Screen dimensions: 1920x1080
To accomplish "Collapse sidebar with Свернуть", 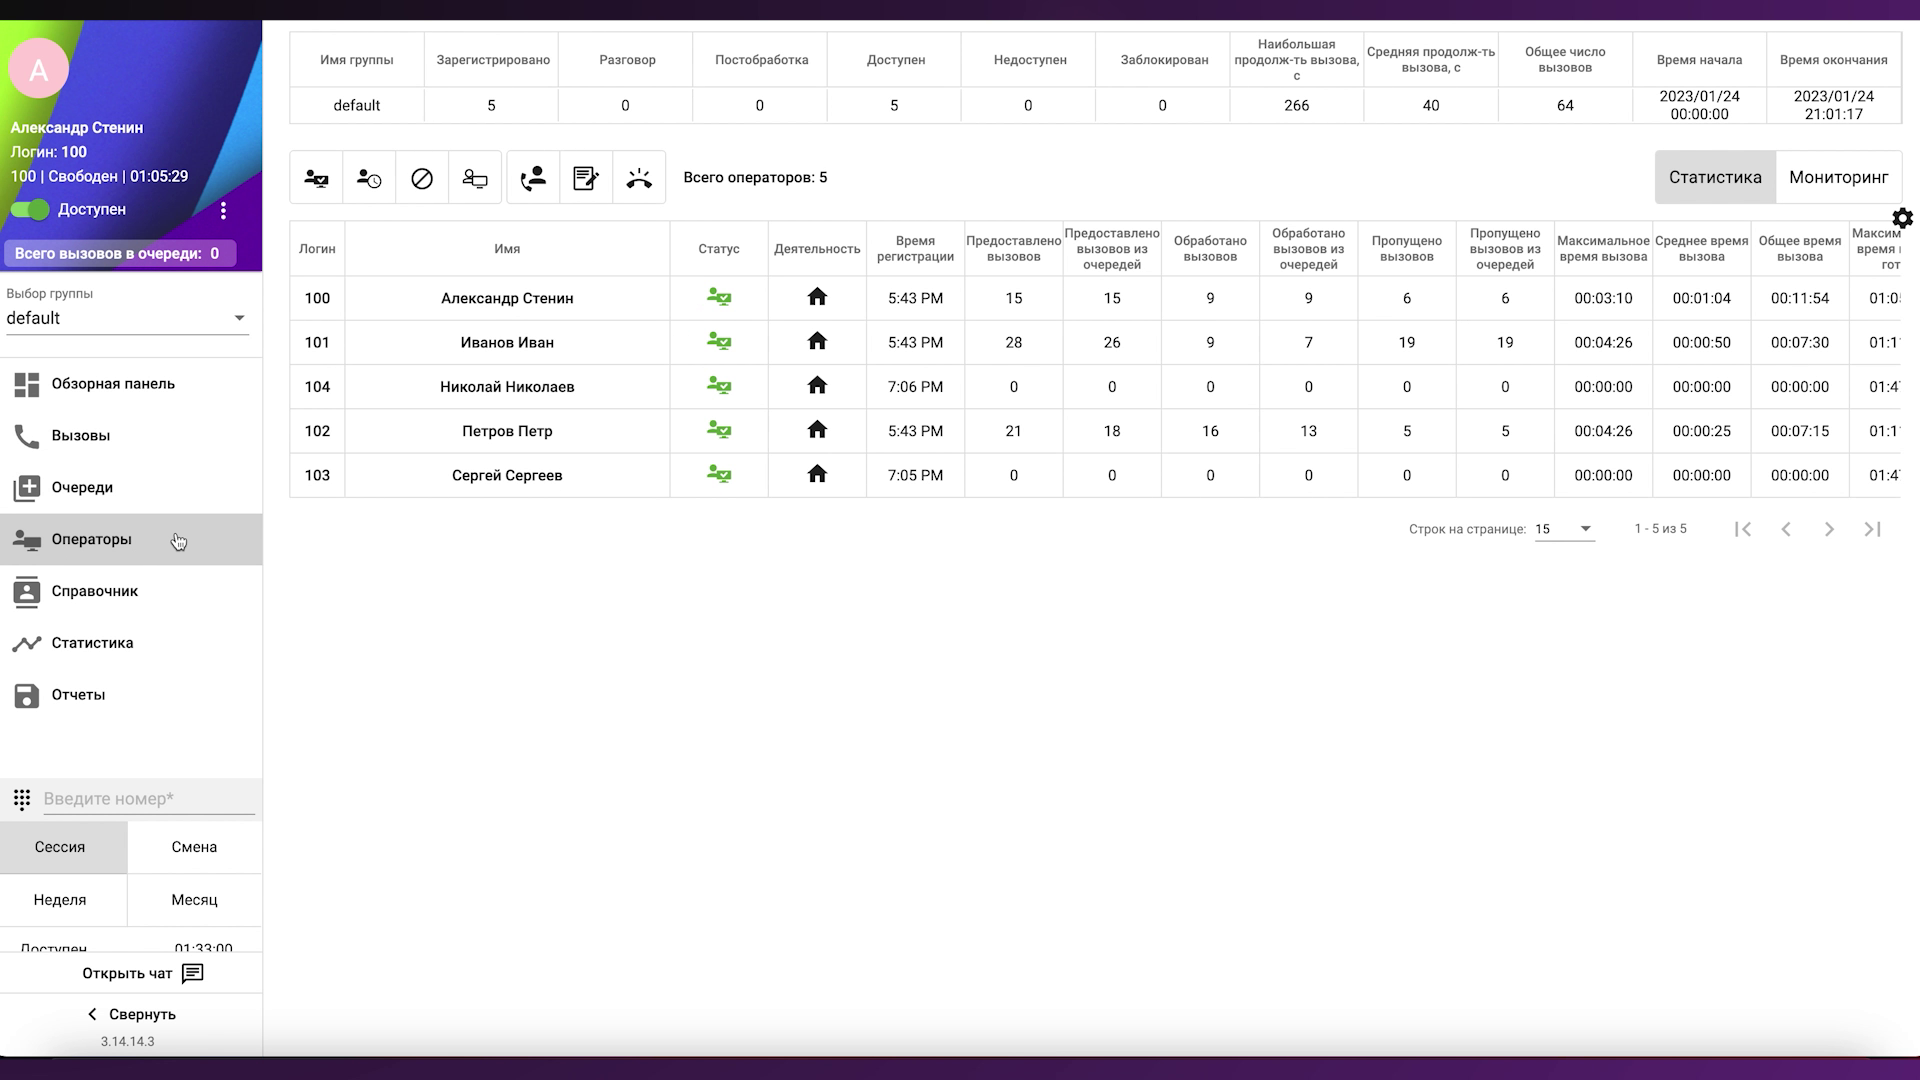I will 131,1014.
